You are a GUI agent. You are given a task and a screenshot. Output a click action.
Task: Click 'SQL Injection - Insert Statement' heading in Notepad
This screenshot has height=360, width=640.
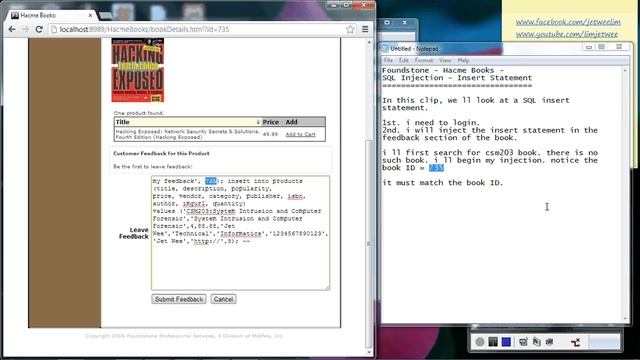click(x=457, y=78)
